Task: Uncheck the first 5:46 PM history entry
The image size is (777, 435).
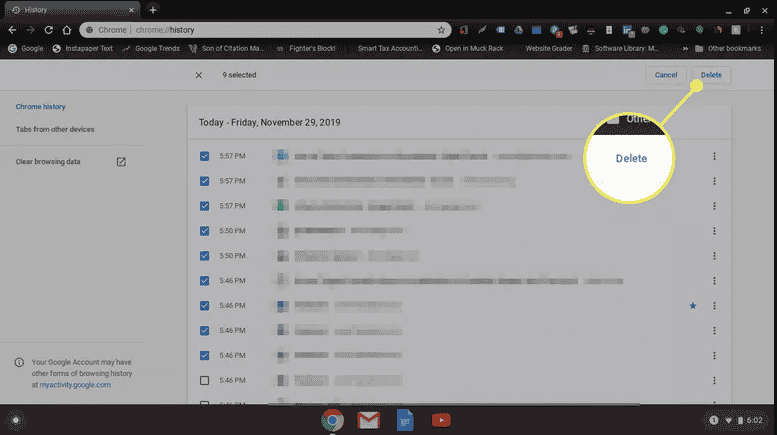Action: point(204,280)
